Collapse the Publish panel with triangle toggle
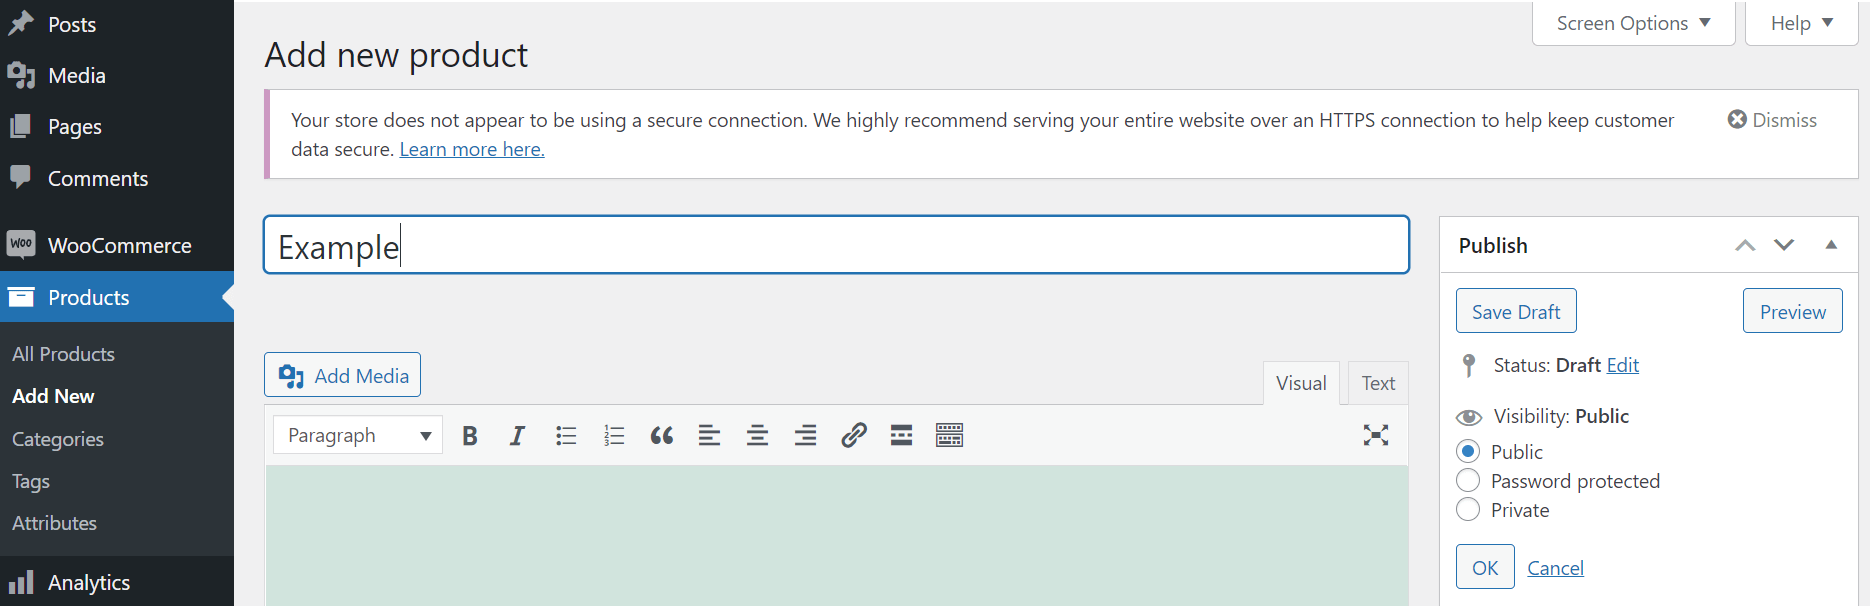Image resolution: width=1870 pixels, height=606 pixels. point(1831,245)
